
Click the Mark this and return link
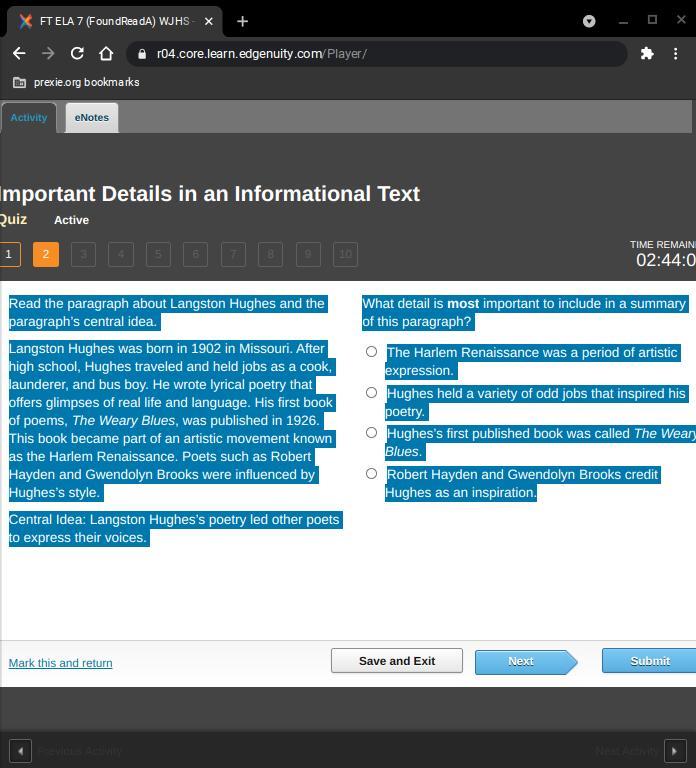click(60, 663)
